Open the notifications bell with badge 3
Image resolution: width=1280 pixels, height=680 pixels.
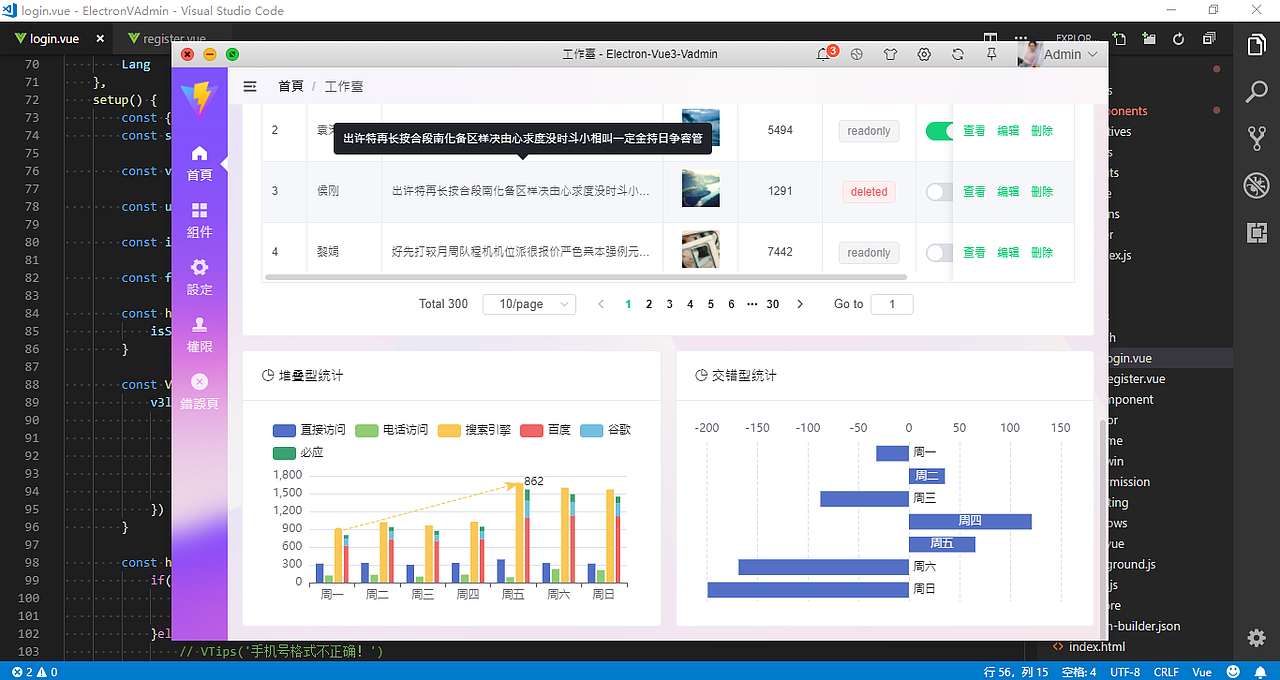point(822,54)
